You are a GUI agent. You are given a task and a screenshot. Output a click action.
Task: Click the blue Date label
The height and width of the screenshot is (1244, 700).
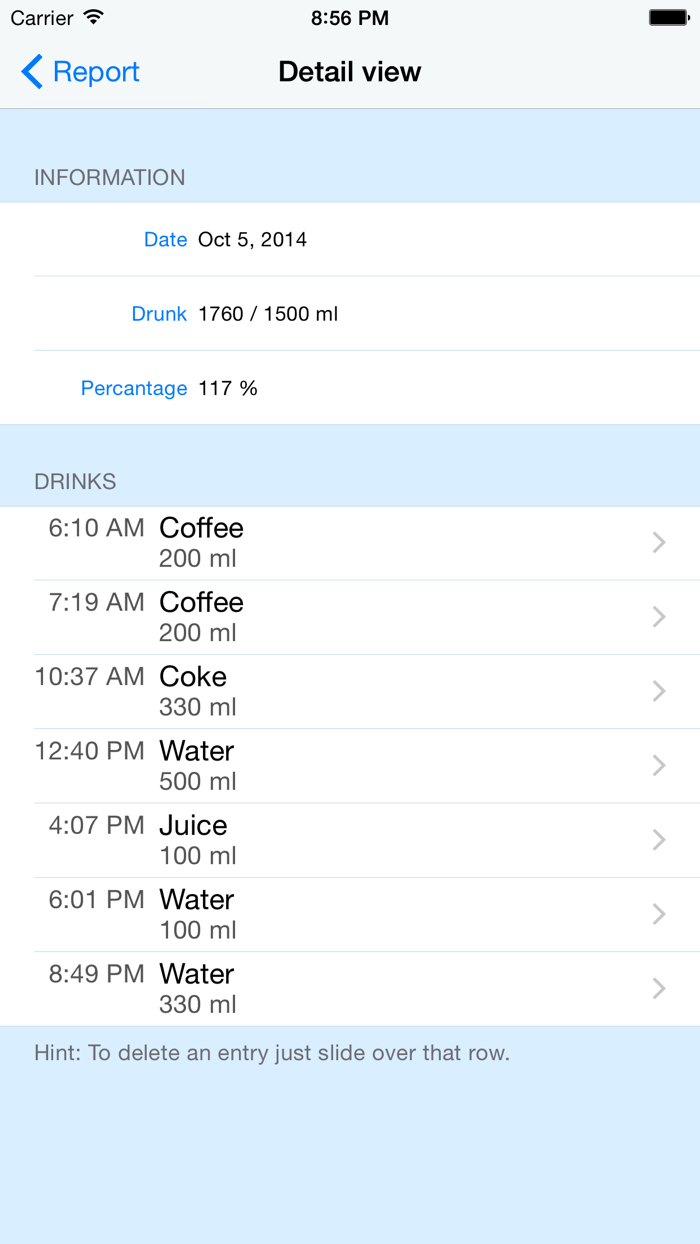166,239
